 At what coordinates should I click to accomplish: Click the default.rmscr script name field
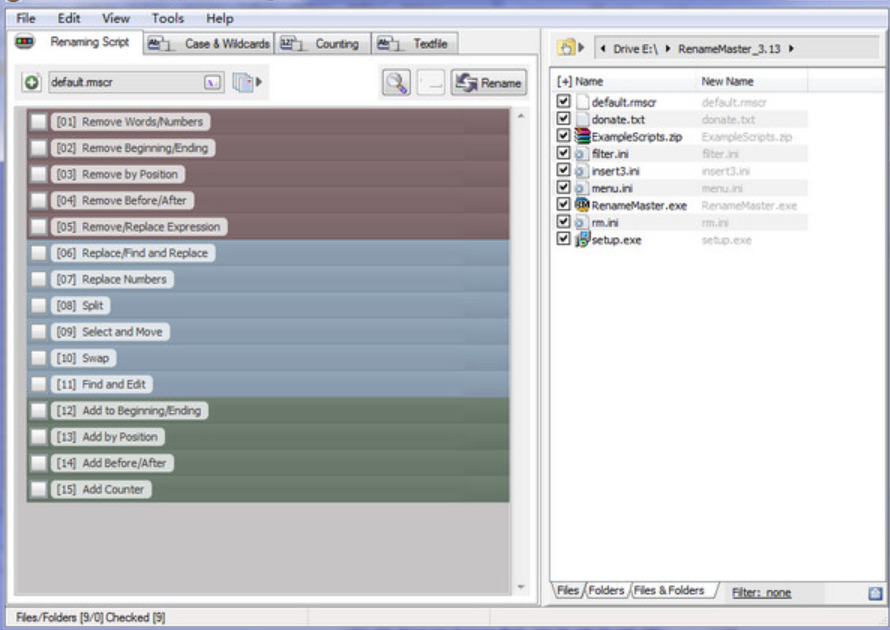[x=136, y=83]
